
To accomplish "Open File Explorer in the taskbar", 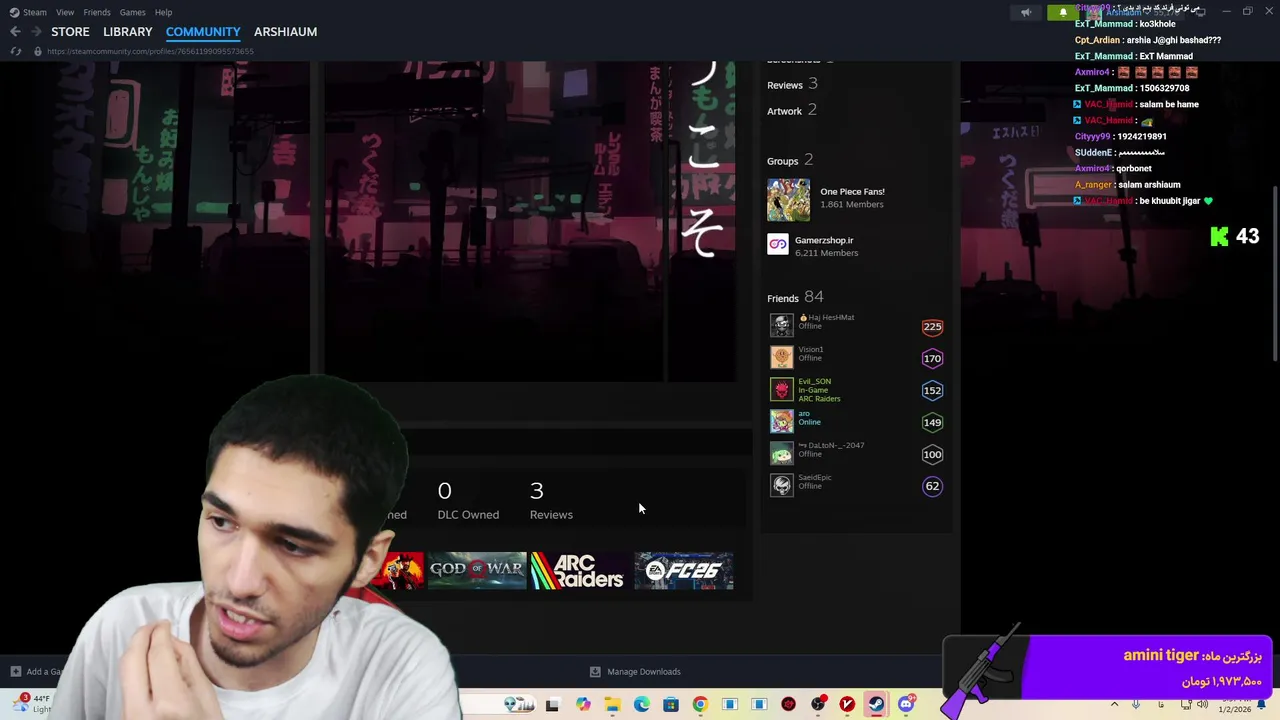I will 612,705.
